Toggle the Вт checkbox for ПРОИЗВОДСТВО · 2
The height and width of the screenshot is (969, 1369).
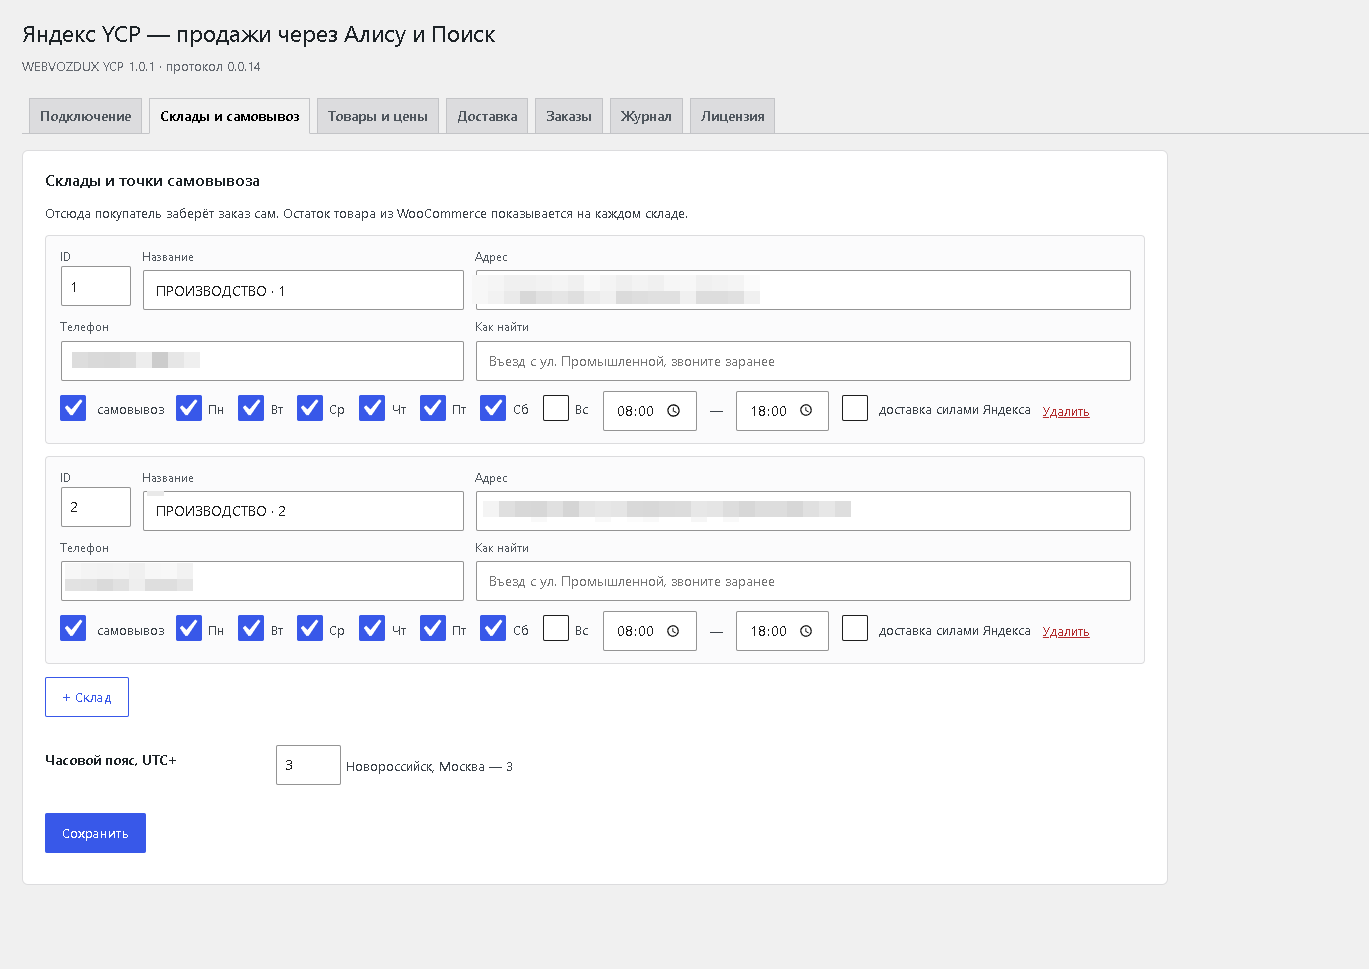click(x=251, y=628)
